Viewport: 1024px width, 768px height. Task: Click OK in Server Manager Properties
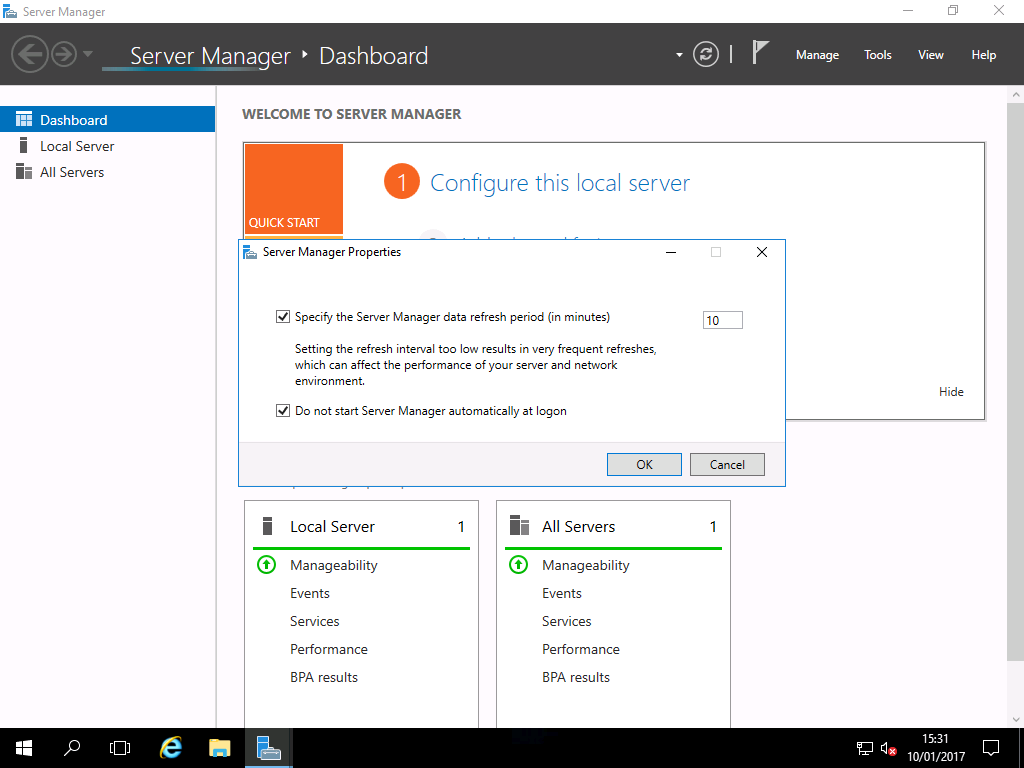click(x=644, y=464)
